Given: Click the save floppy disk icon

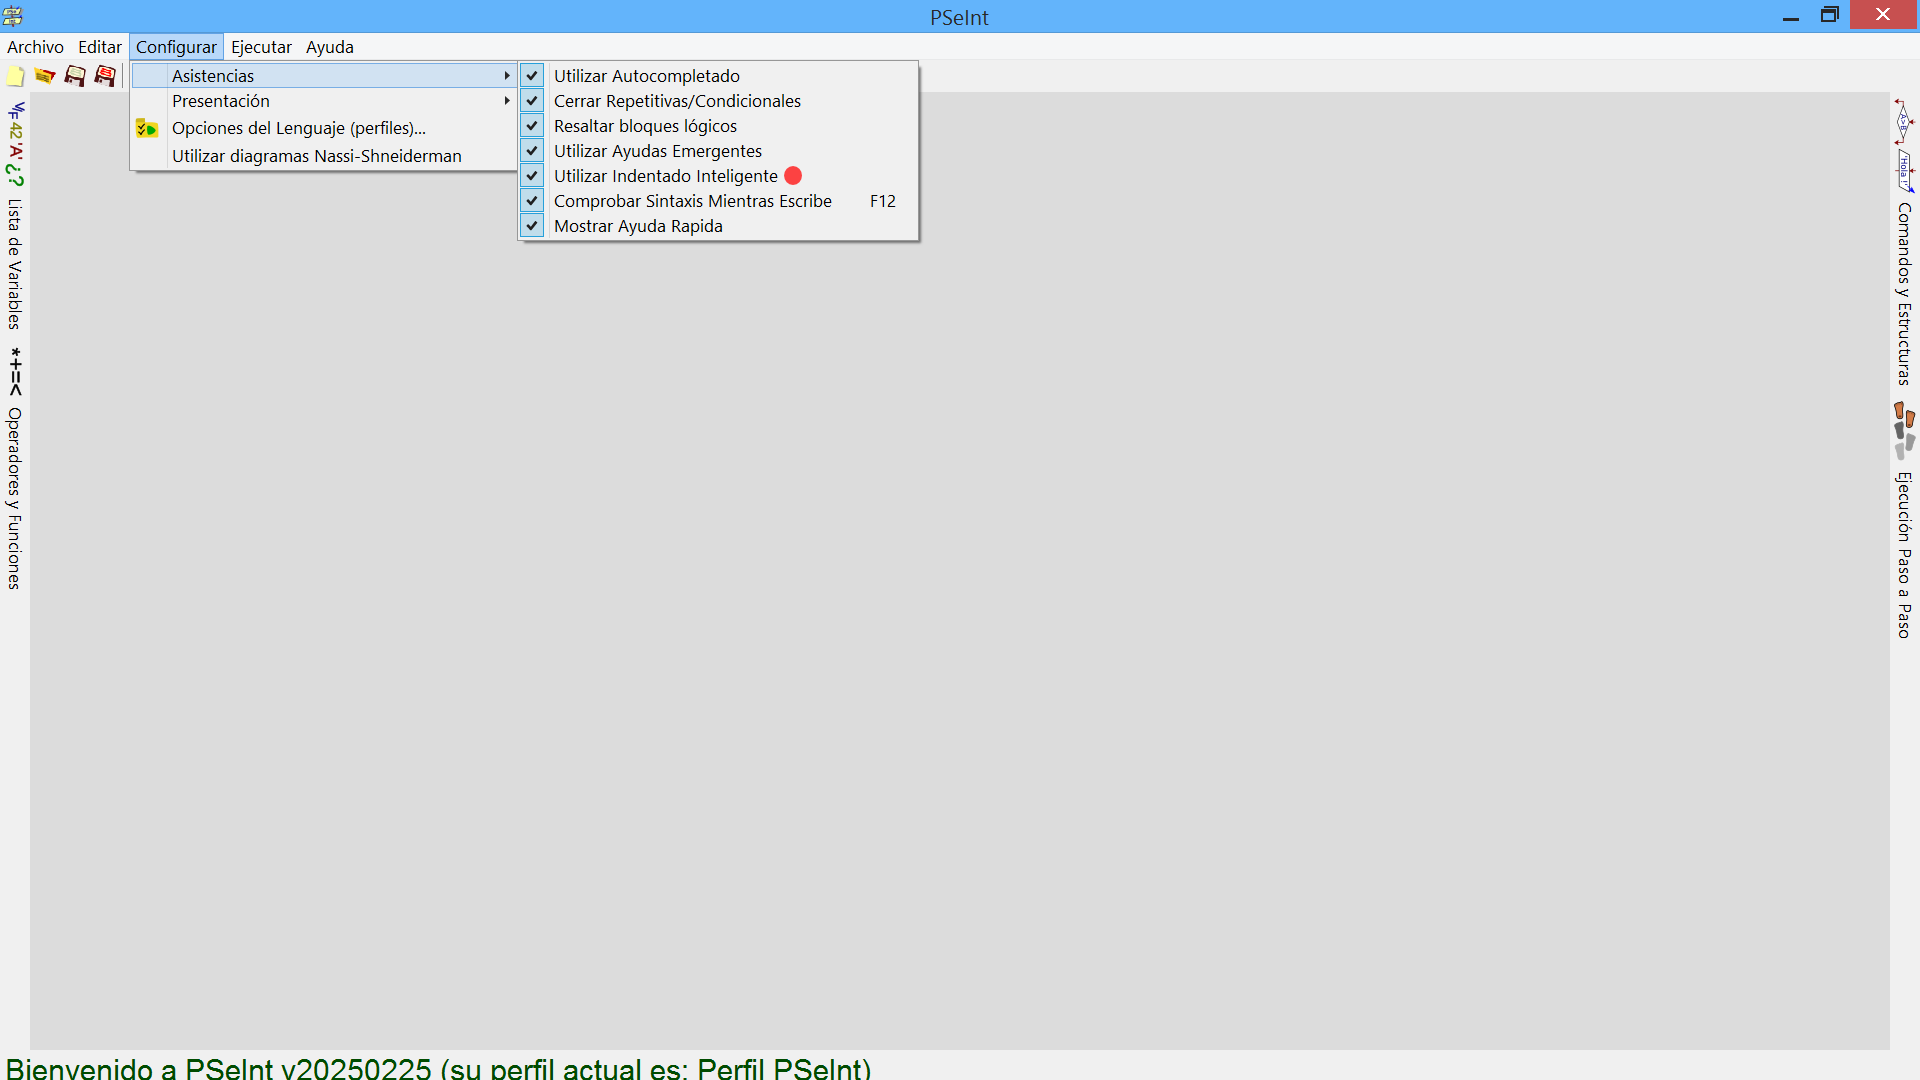Looking at the screenshot, I should 75,76.
